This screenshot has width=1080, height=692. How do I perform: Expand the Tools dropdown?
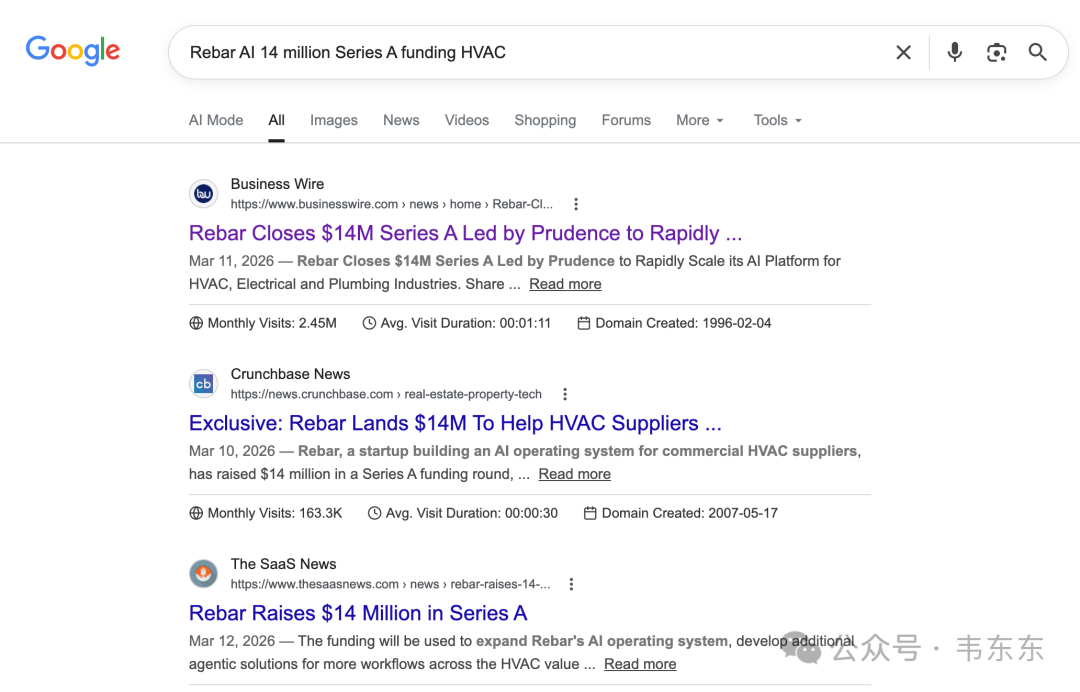[778, 120]
